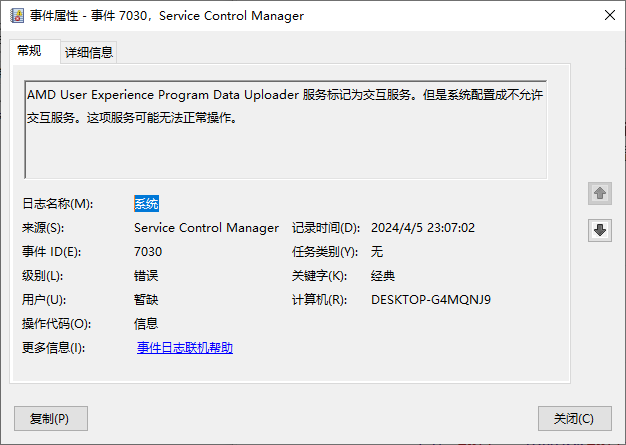Click computer name DESKTOP-G4MQNJ9
The image size is (626, 445).
pos(431,300)
